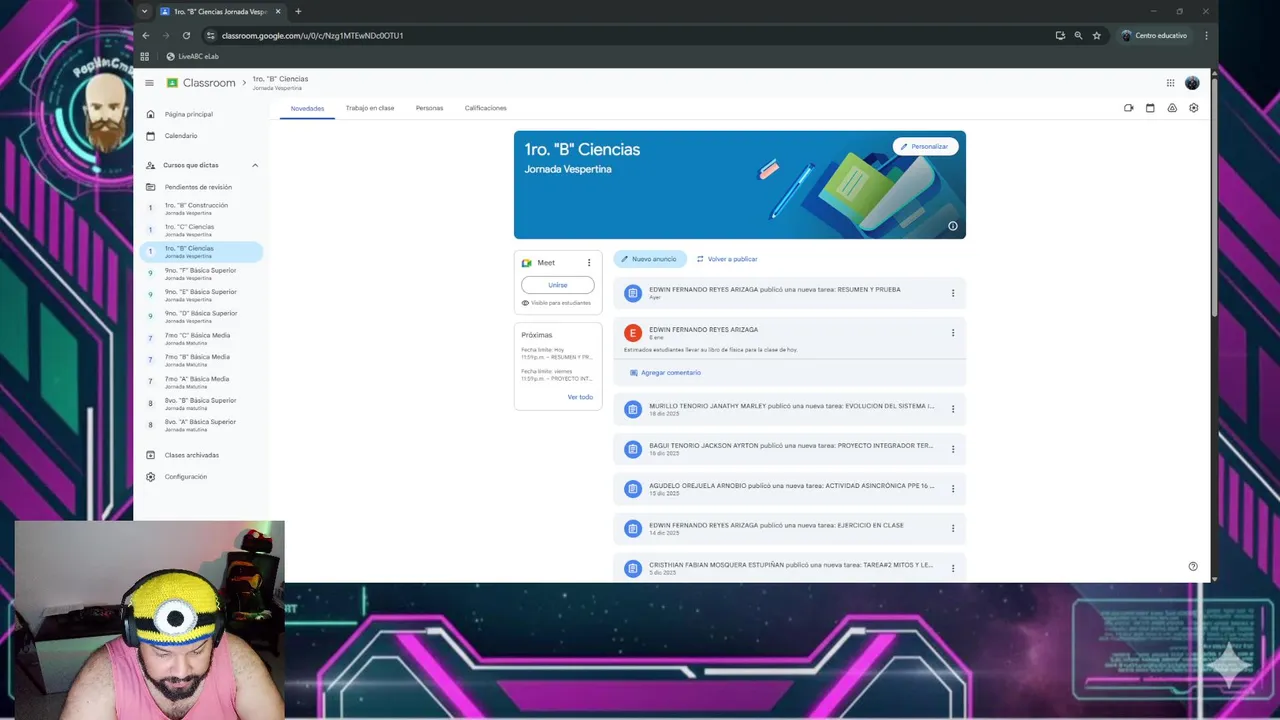
Task: Open the class Google Calendar icon
Action: click(1150, 108)
